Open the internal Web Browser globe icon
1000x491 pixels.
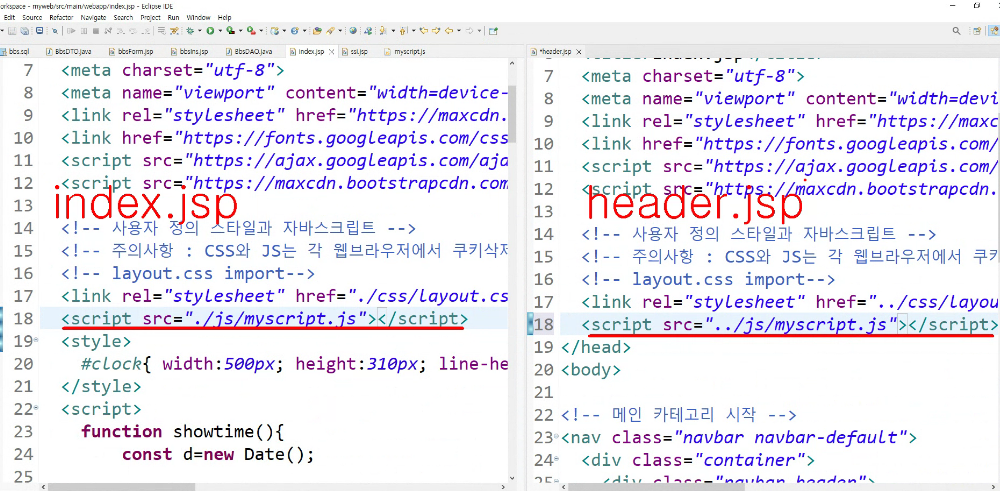(x=353, y=30)
